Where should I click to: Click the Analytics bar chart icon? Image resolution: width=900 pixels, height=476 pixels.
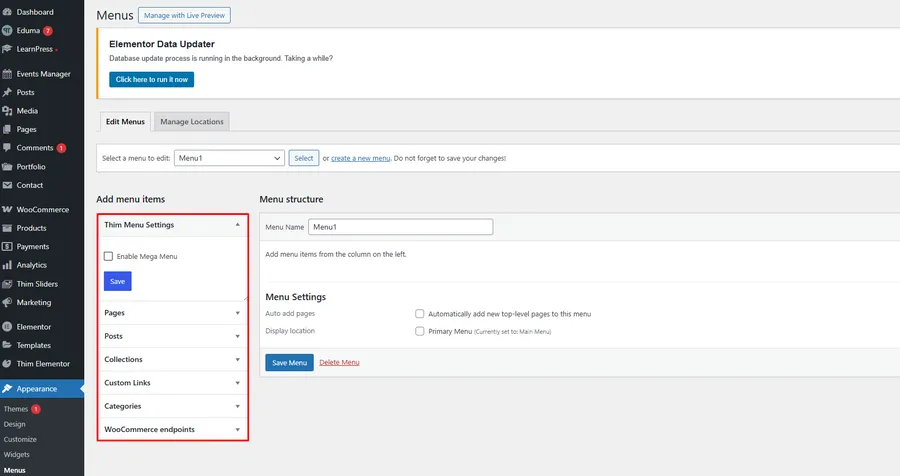coord(8,265)
